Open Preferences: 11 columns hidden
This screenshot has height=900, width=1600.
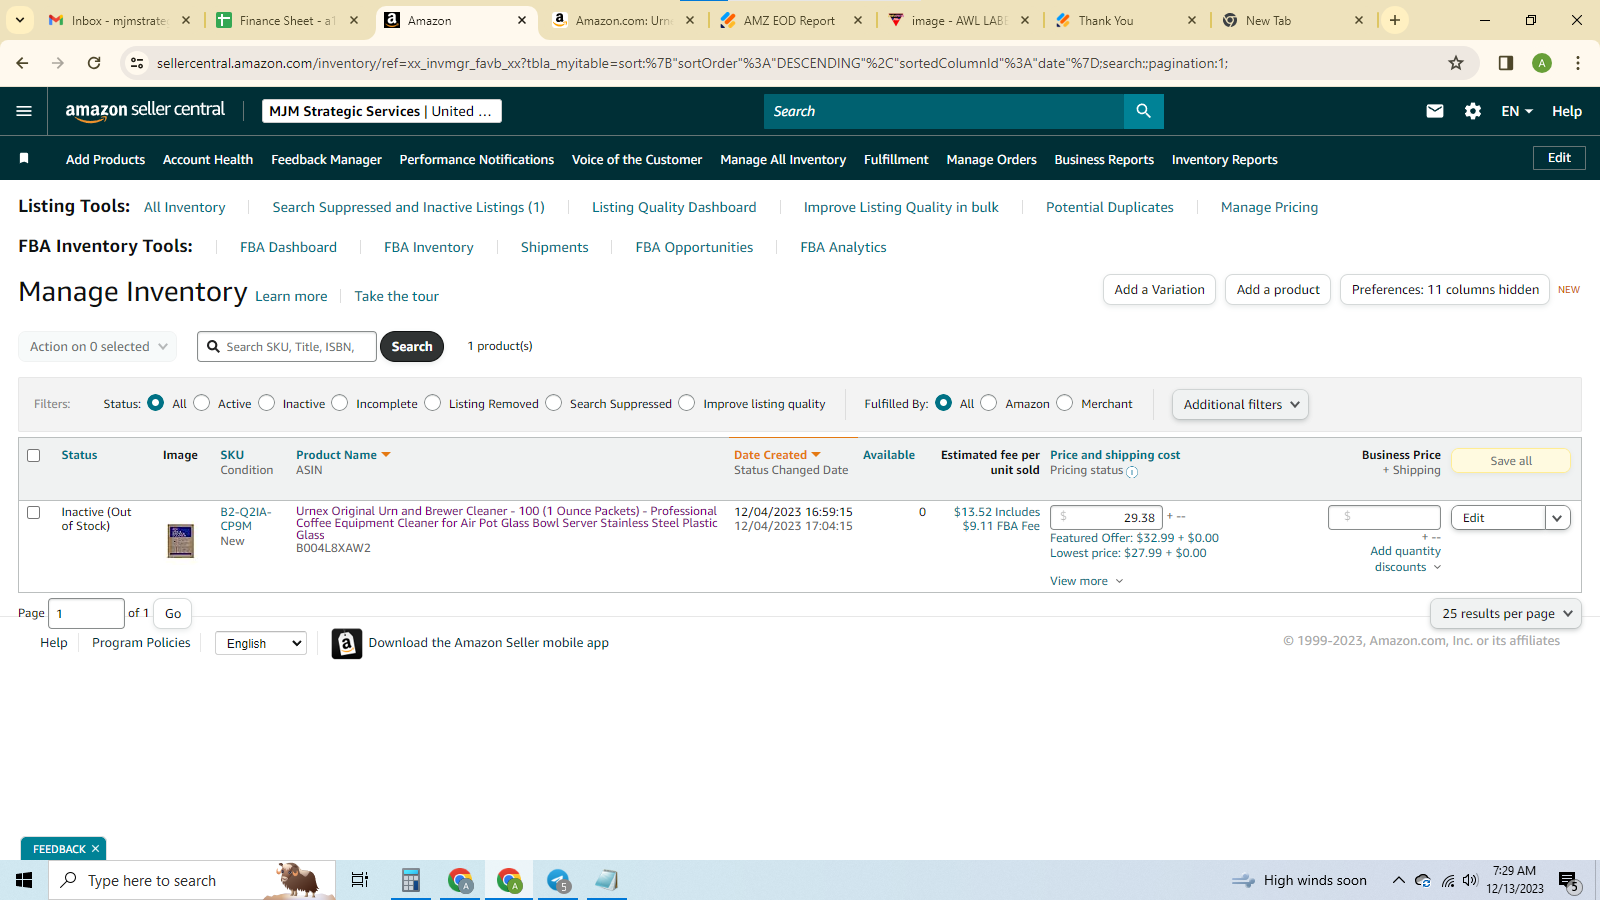(x=1445, y=290)
